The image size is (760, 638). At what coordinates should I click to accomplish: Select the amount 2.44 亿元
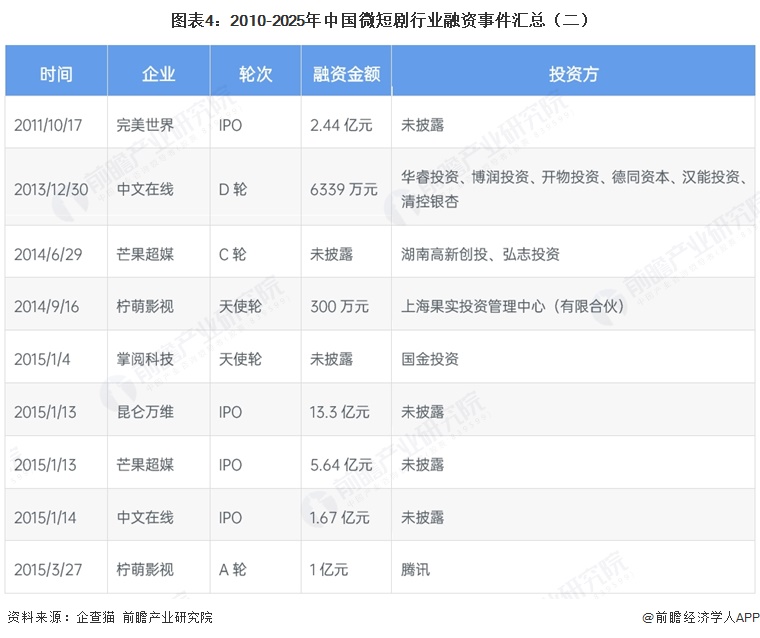(x=341, y=125)
